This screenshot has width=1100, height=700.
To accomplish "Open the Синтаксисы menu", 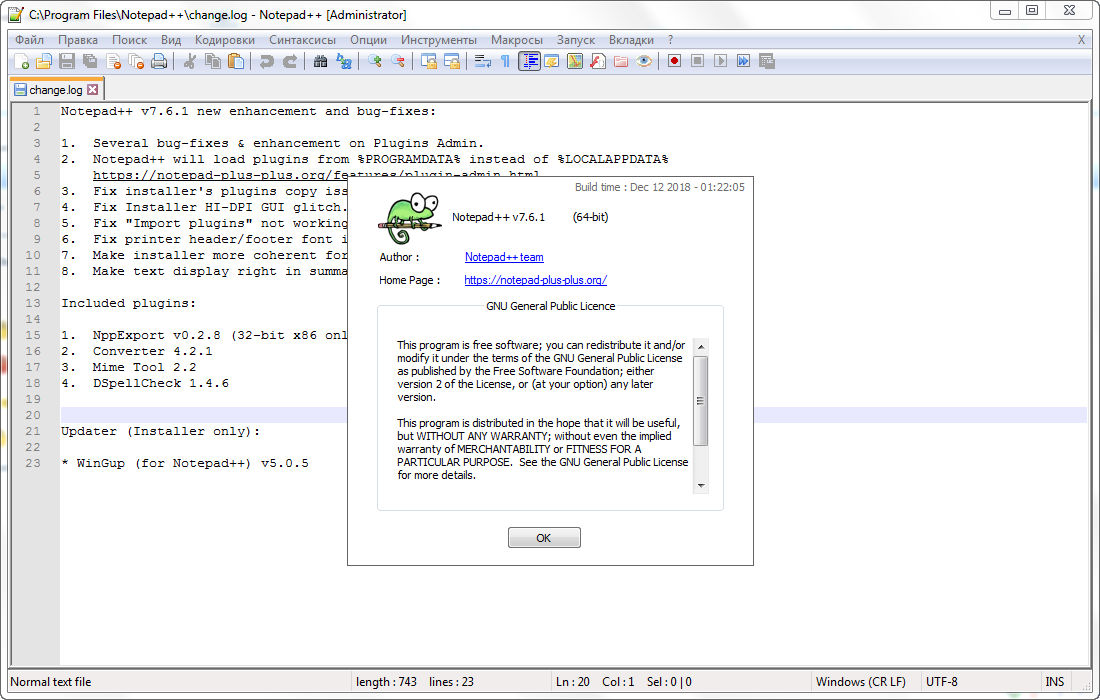I will [x=302, y=40].
